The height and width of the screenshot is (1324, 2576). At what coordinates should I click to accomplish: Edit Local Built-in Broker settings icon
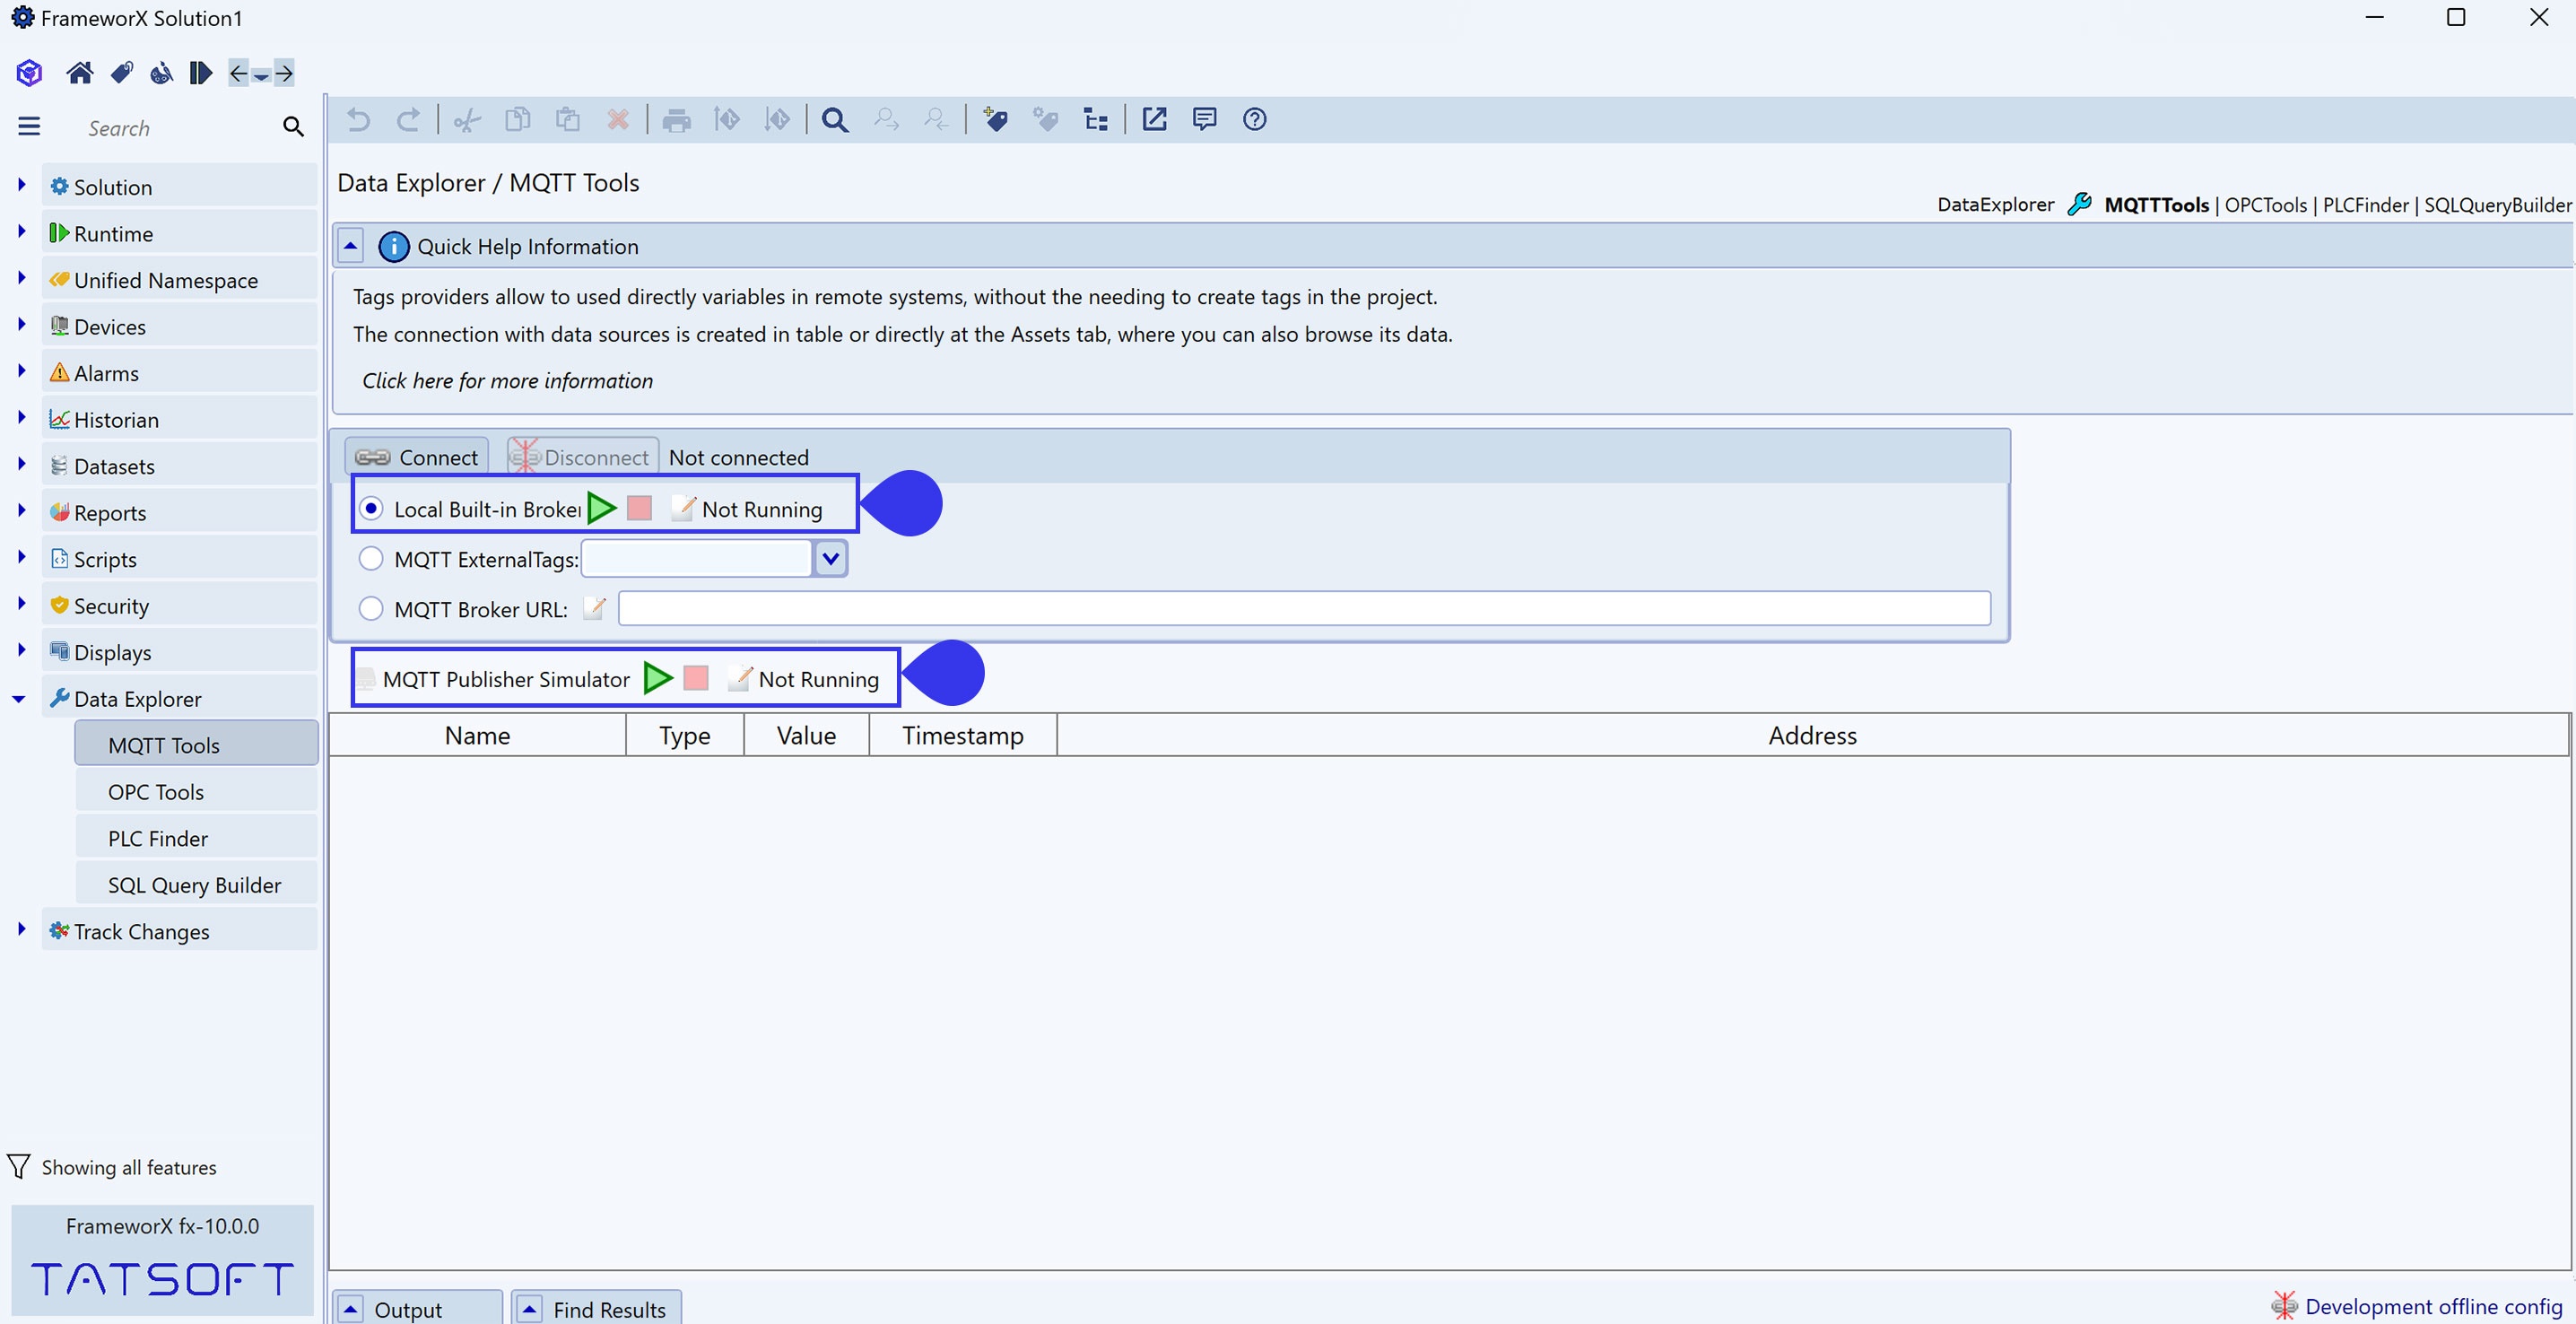click(683, 508)
